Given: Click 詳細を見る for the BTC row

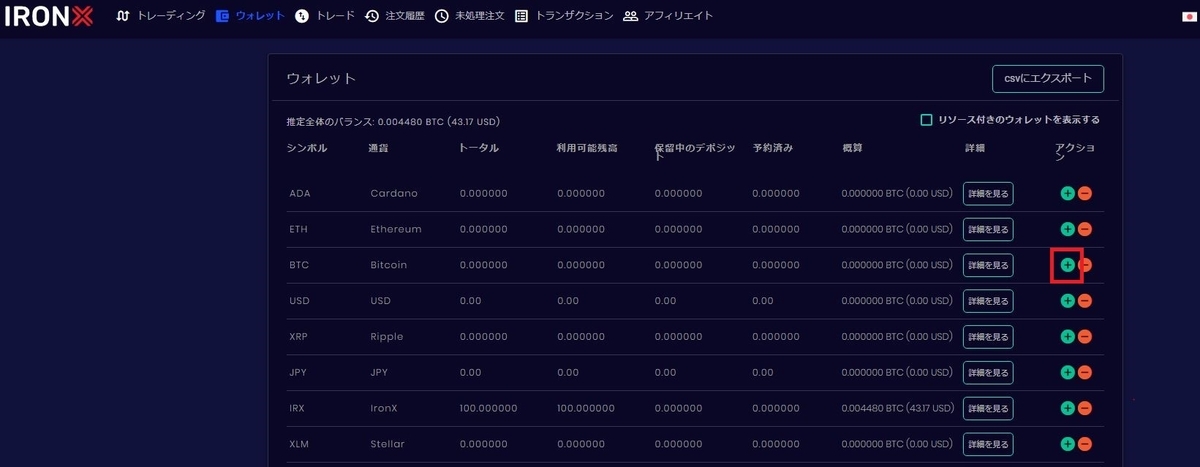Looking at the screenshot, I should [988, 265].
